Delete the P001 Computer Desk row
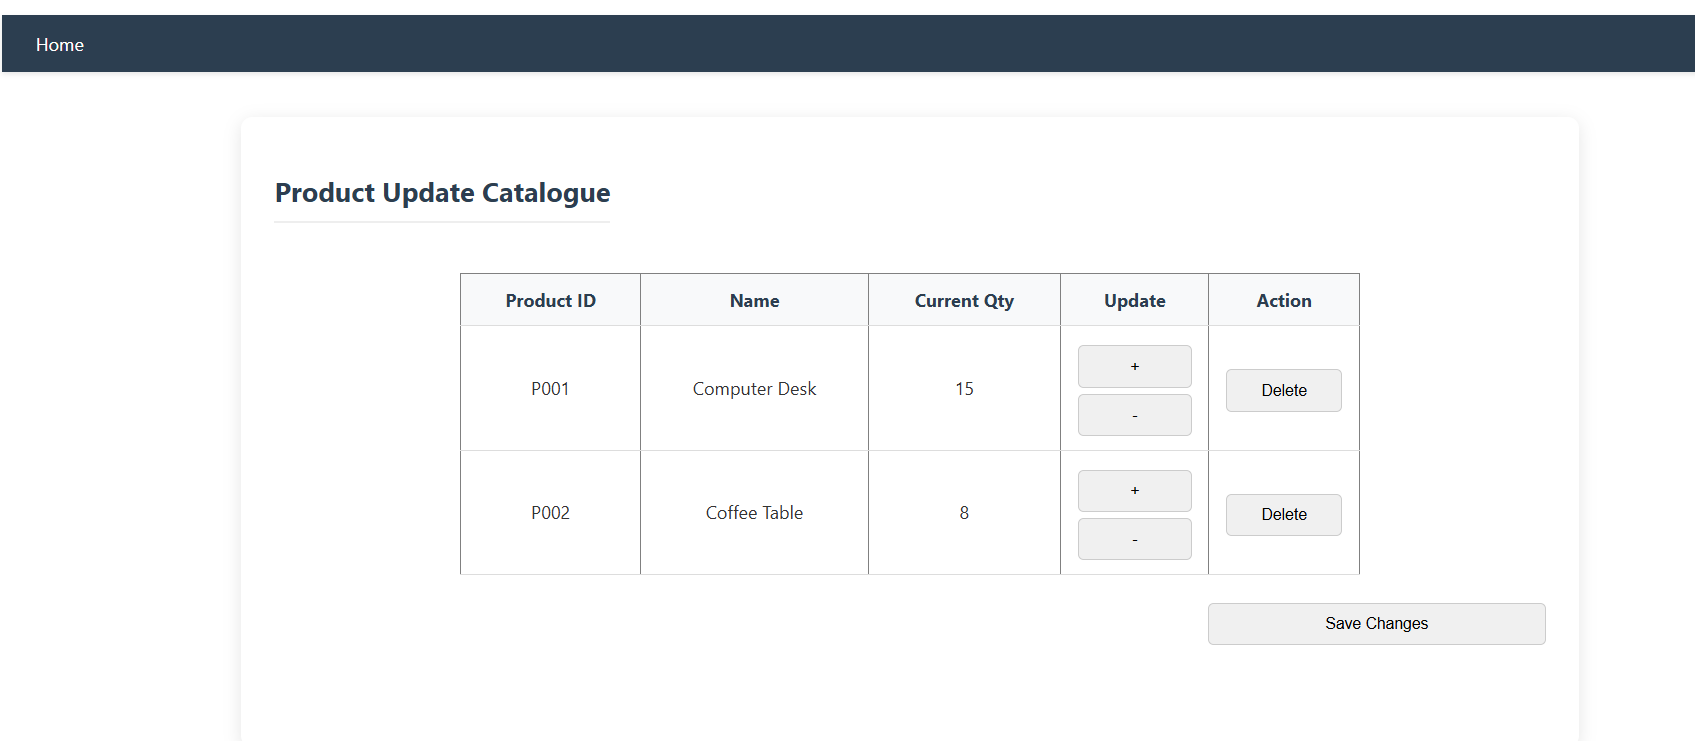The width and height of the screenshot is (1695, 741). pos(1283,390)
